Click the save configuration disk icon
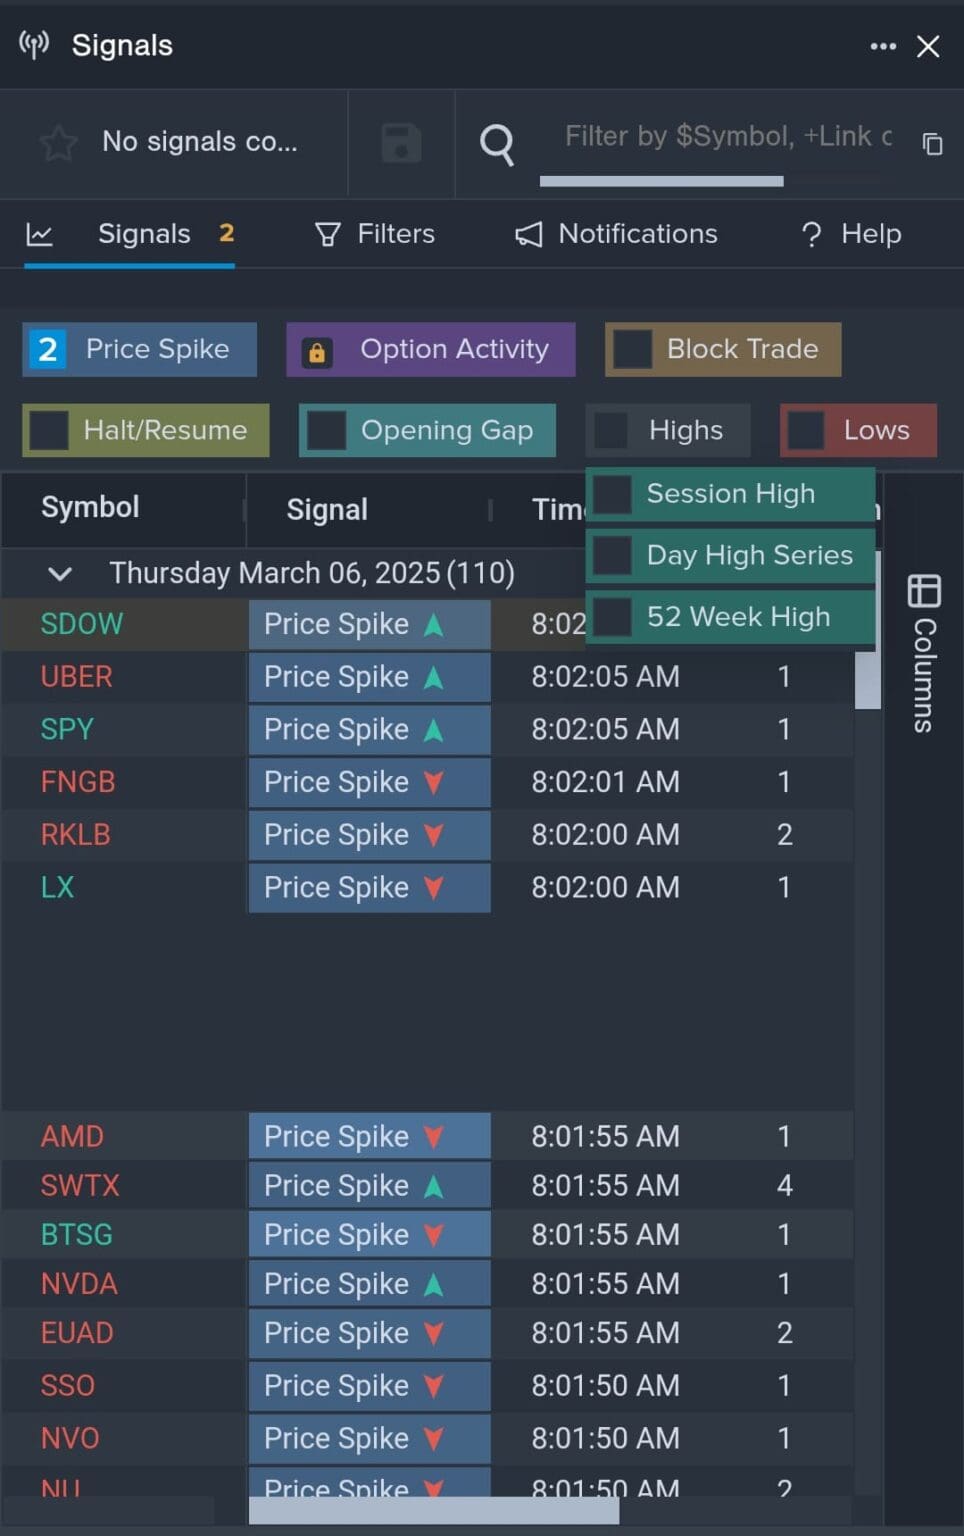This screenshot has width=964, height=1536. tap(400, 143)
